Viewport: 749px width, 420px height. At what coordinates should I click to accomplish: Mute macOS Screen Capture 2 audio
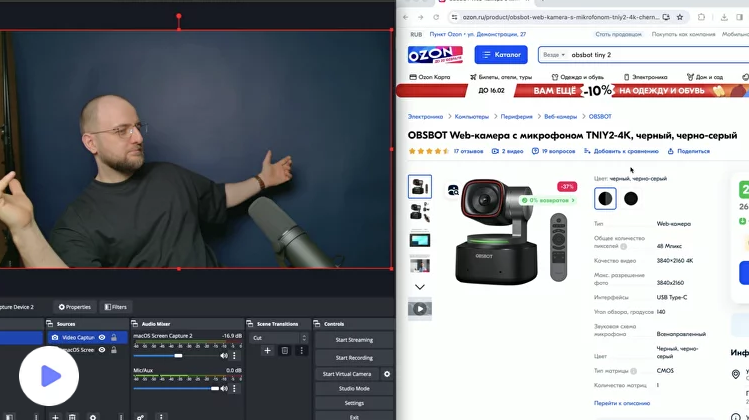coord(224,355)
